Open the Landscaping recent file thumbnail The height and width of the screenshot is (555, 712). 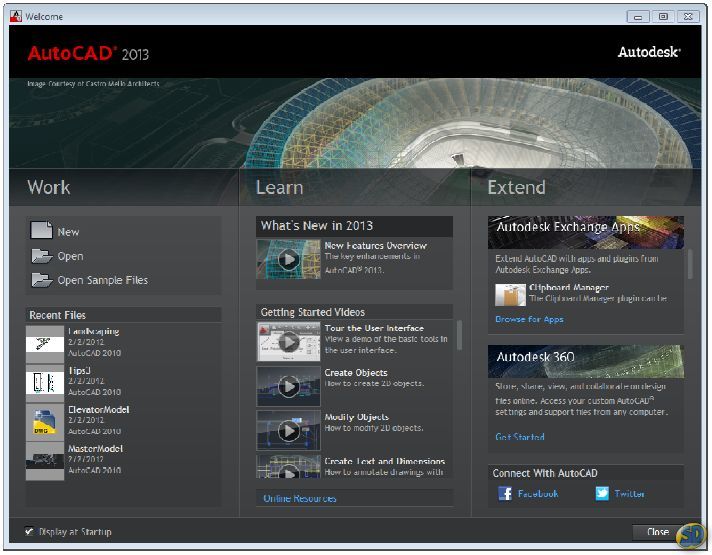click(x=45, y=344)
